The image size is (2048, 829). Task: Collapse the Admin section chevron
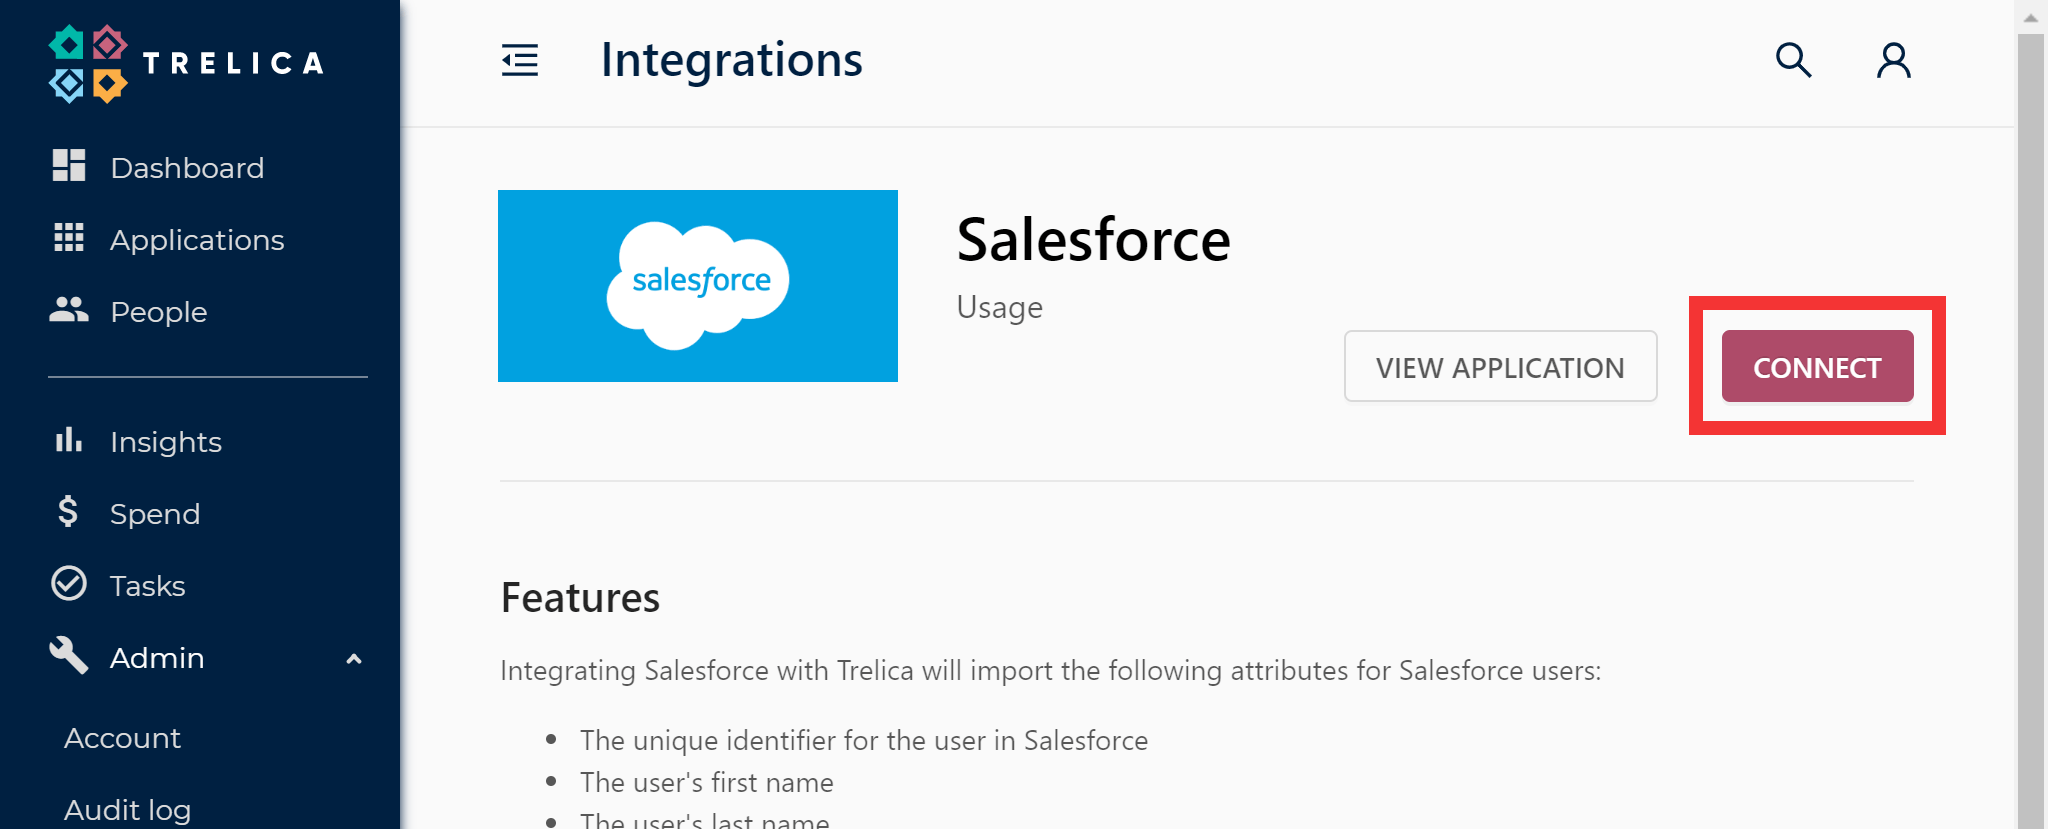[353, 659]
